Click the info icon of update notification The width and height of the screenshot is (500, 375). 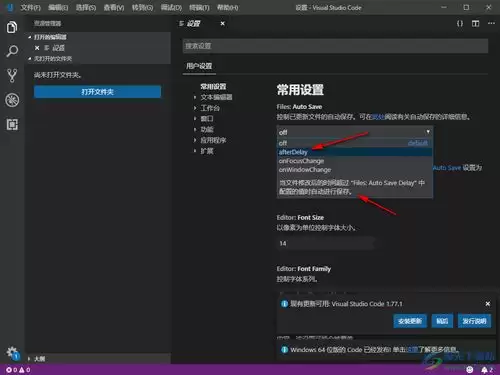(x=284, y=304)
